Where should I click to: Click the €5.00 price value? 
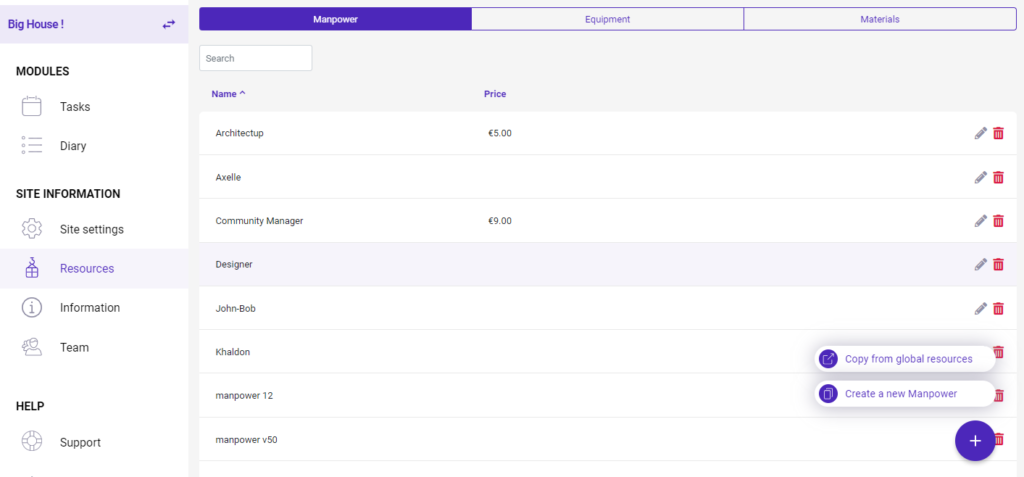[x=500, y=133]
